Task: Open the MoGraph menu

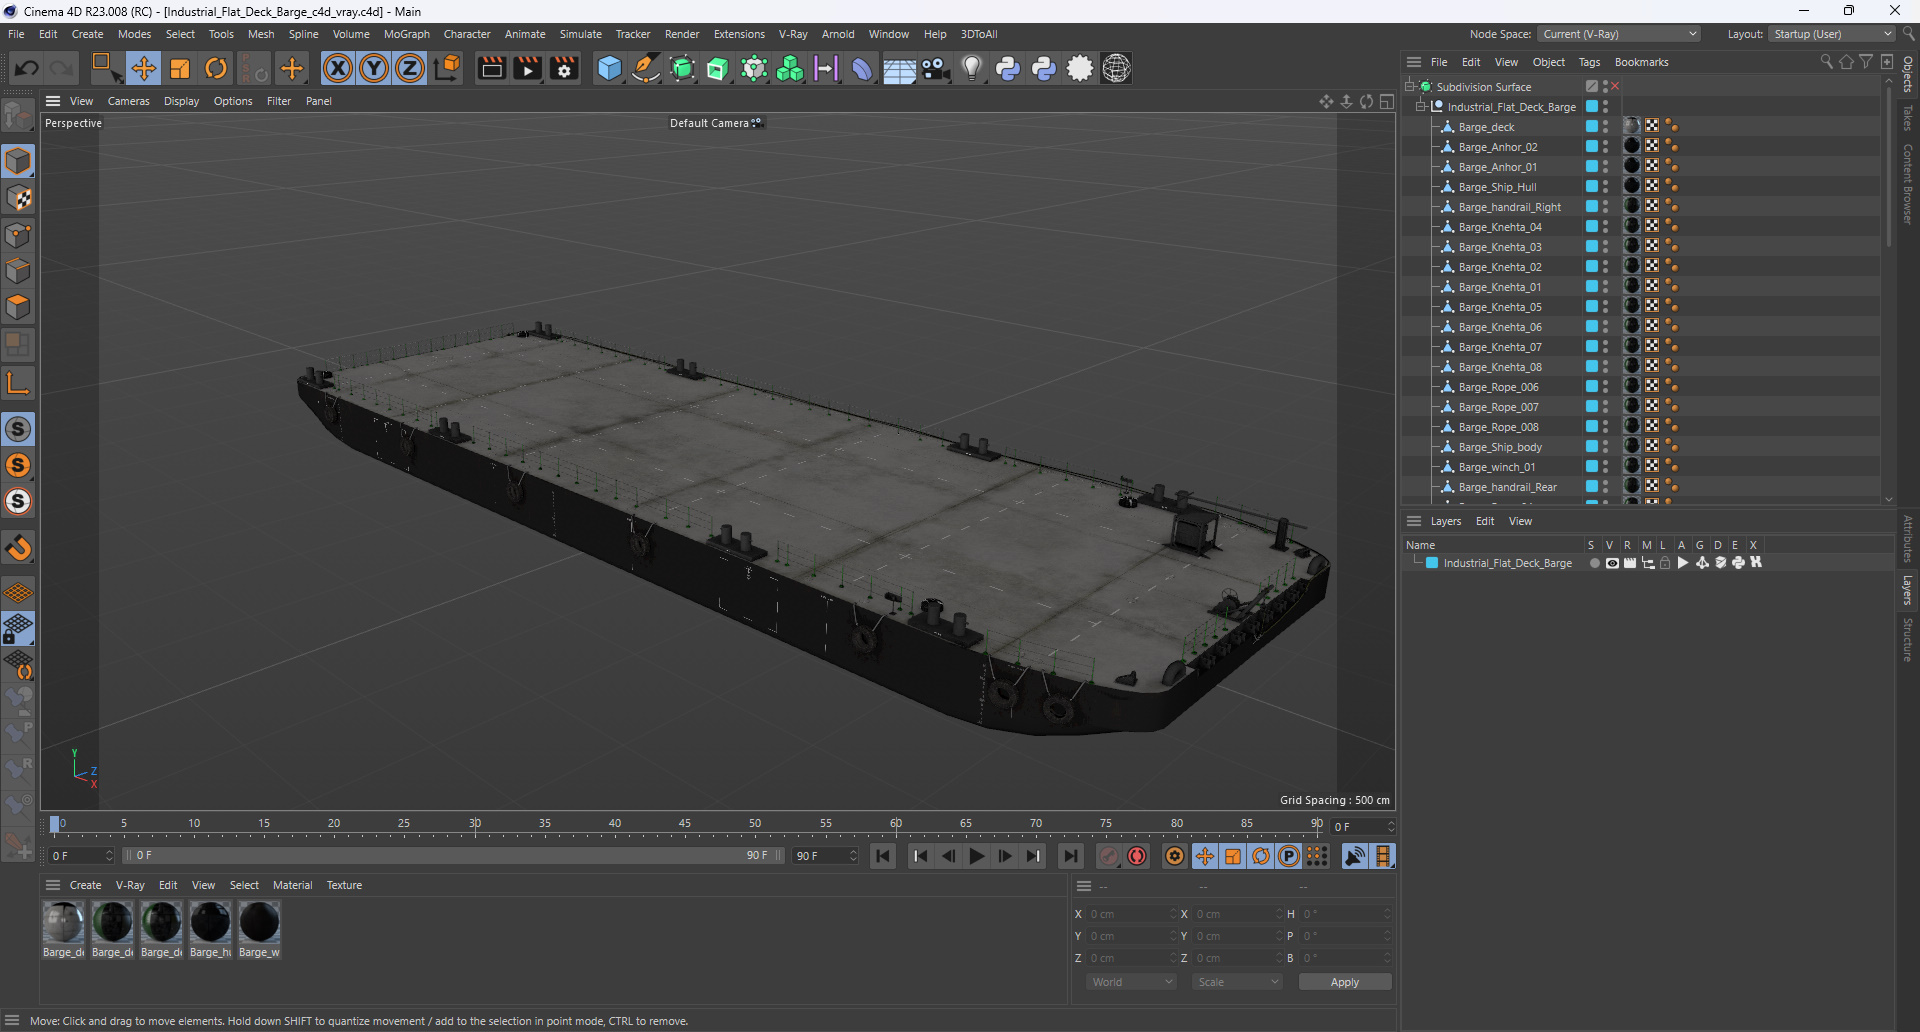Action: coord(406,34)
